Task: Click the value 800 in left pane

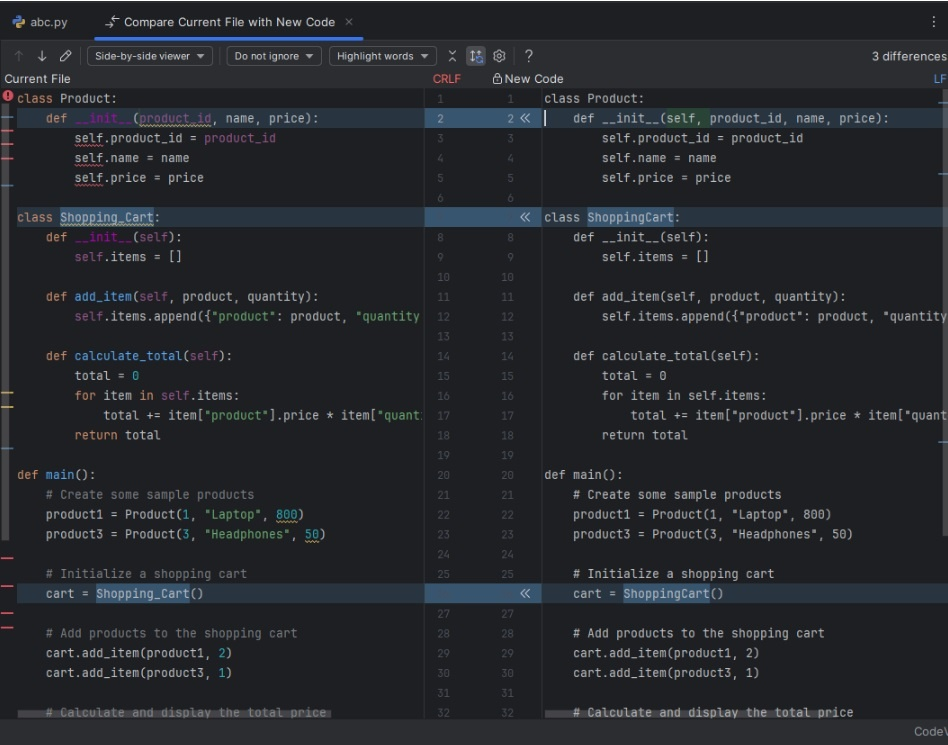Action: (x=287, y=515)
